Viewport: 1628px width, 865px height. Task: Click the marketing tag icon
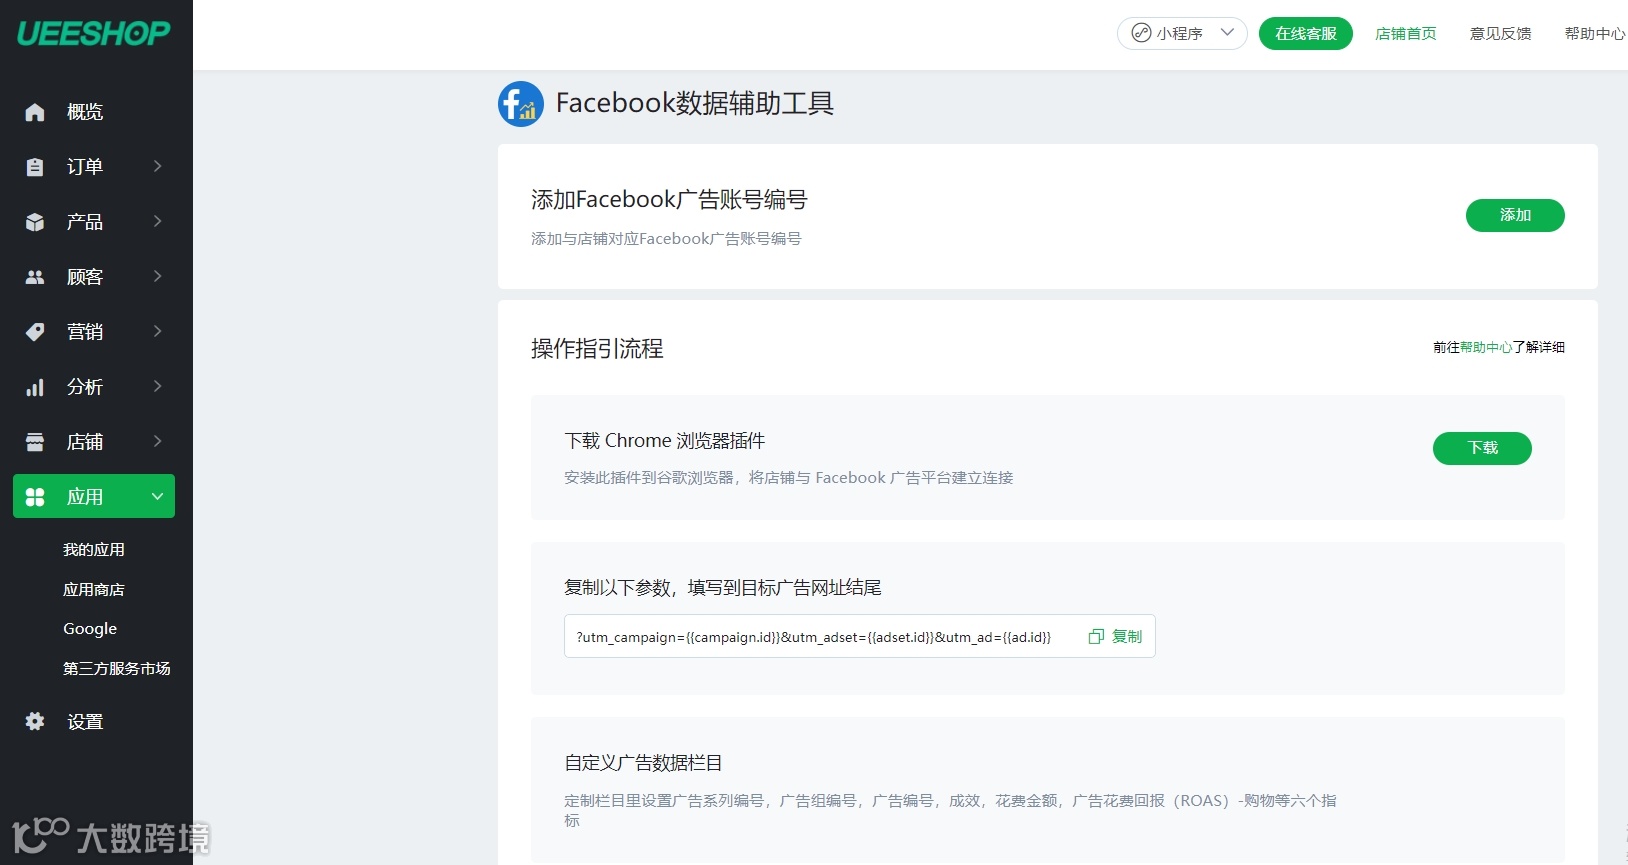tap(35, 332)
